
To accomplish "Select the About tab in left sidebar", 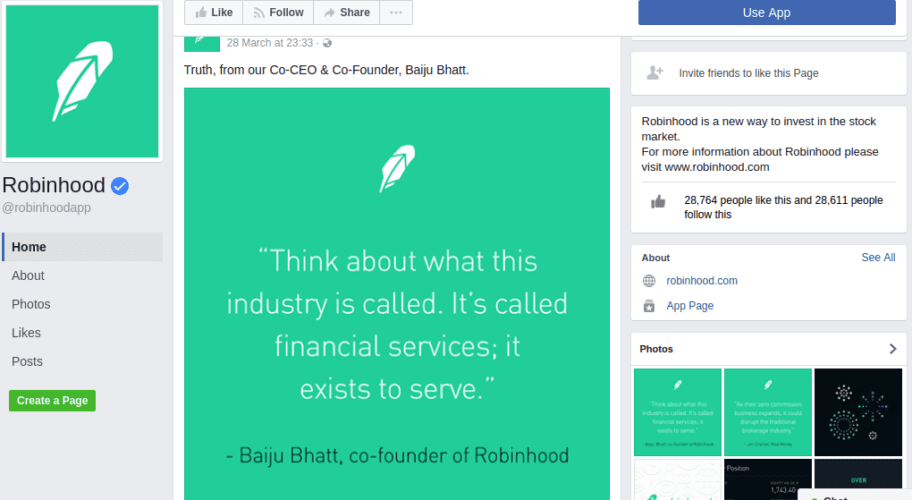I will click(x=28, y=275).
